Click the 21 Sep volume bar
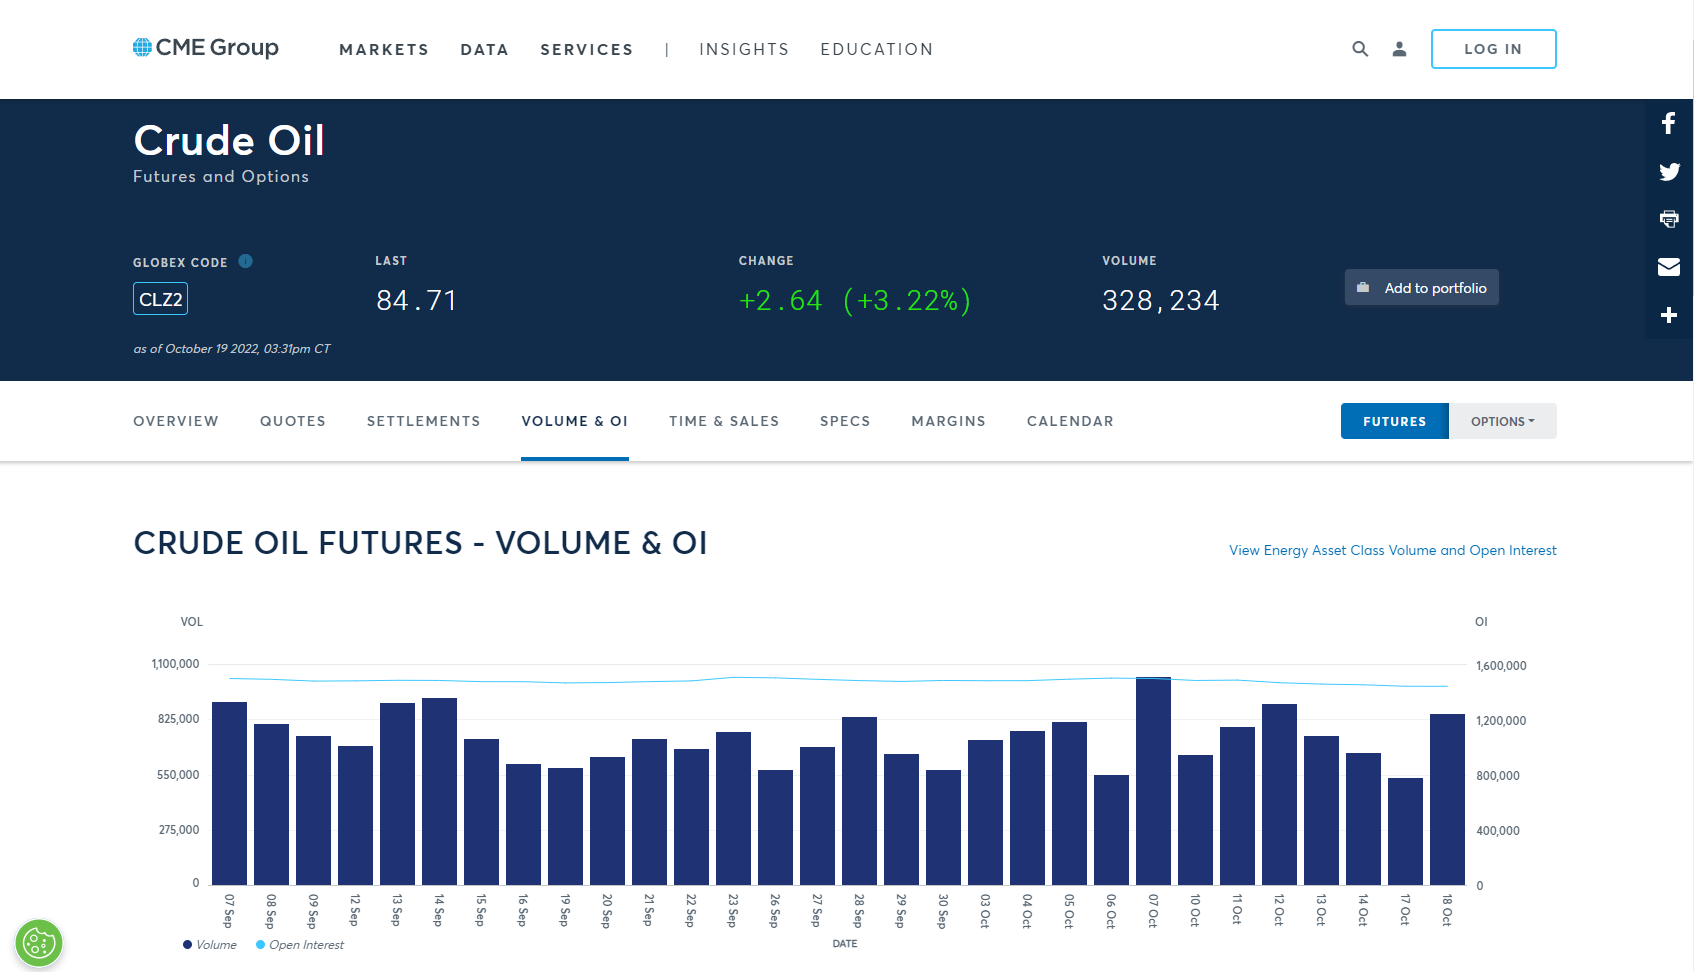Viewport: 1694px width, 972px height. pos(649,812)
